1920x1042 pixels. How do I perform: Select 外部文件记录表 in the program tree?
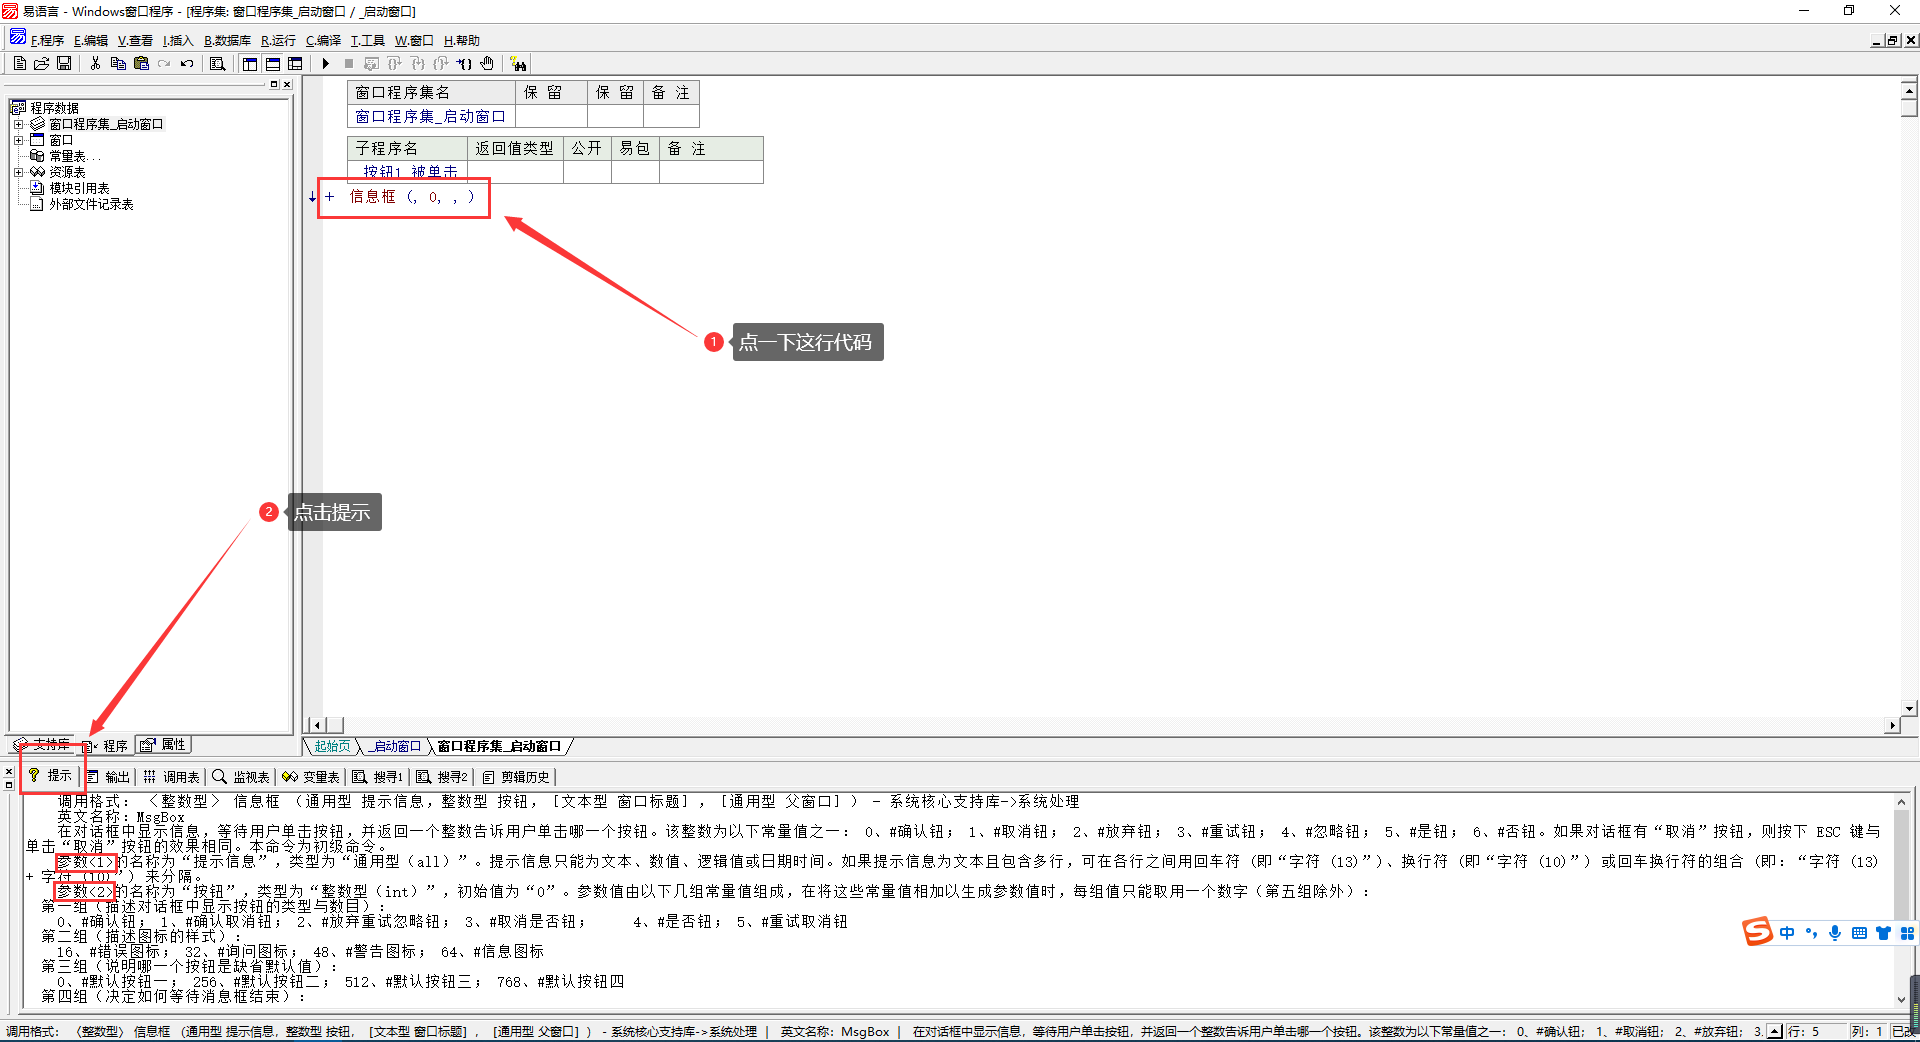(x=91, y=204)
